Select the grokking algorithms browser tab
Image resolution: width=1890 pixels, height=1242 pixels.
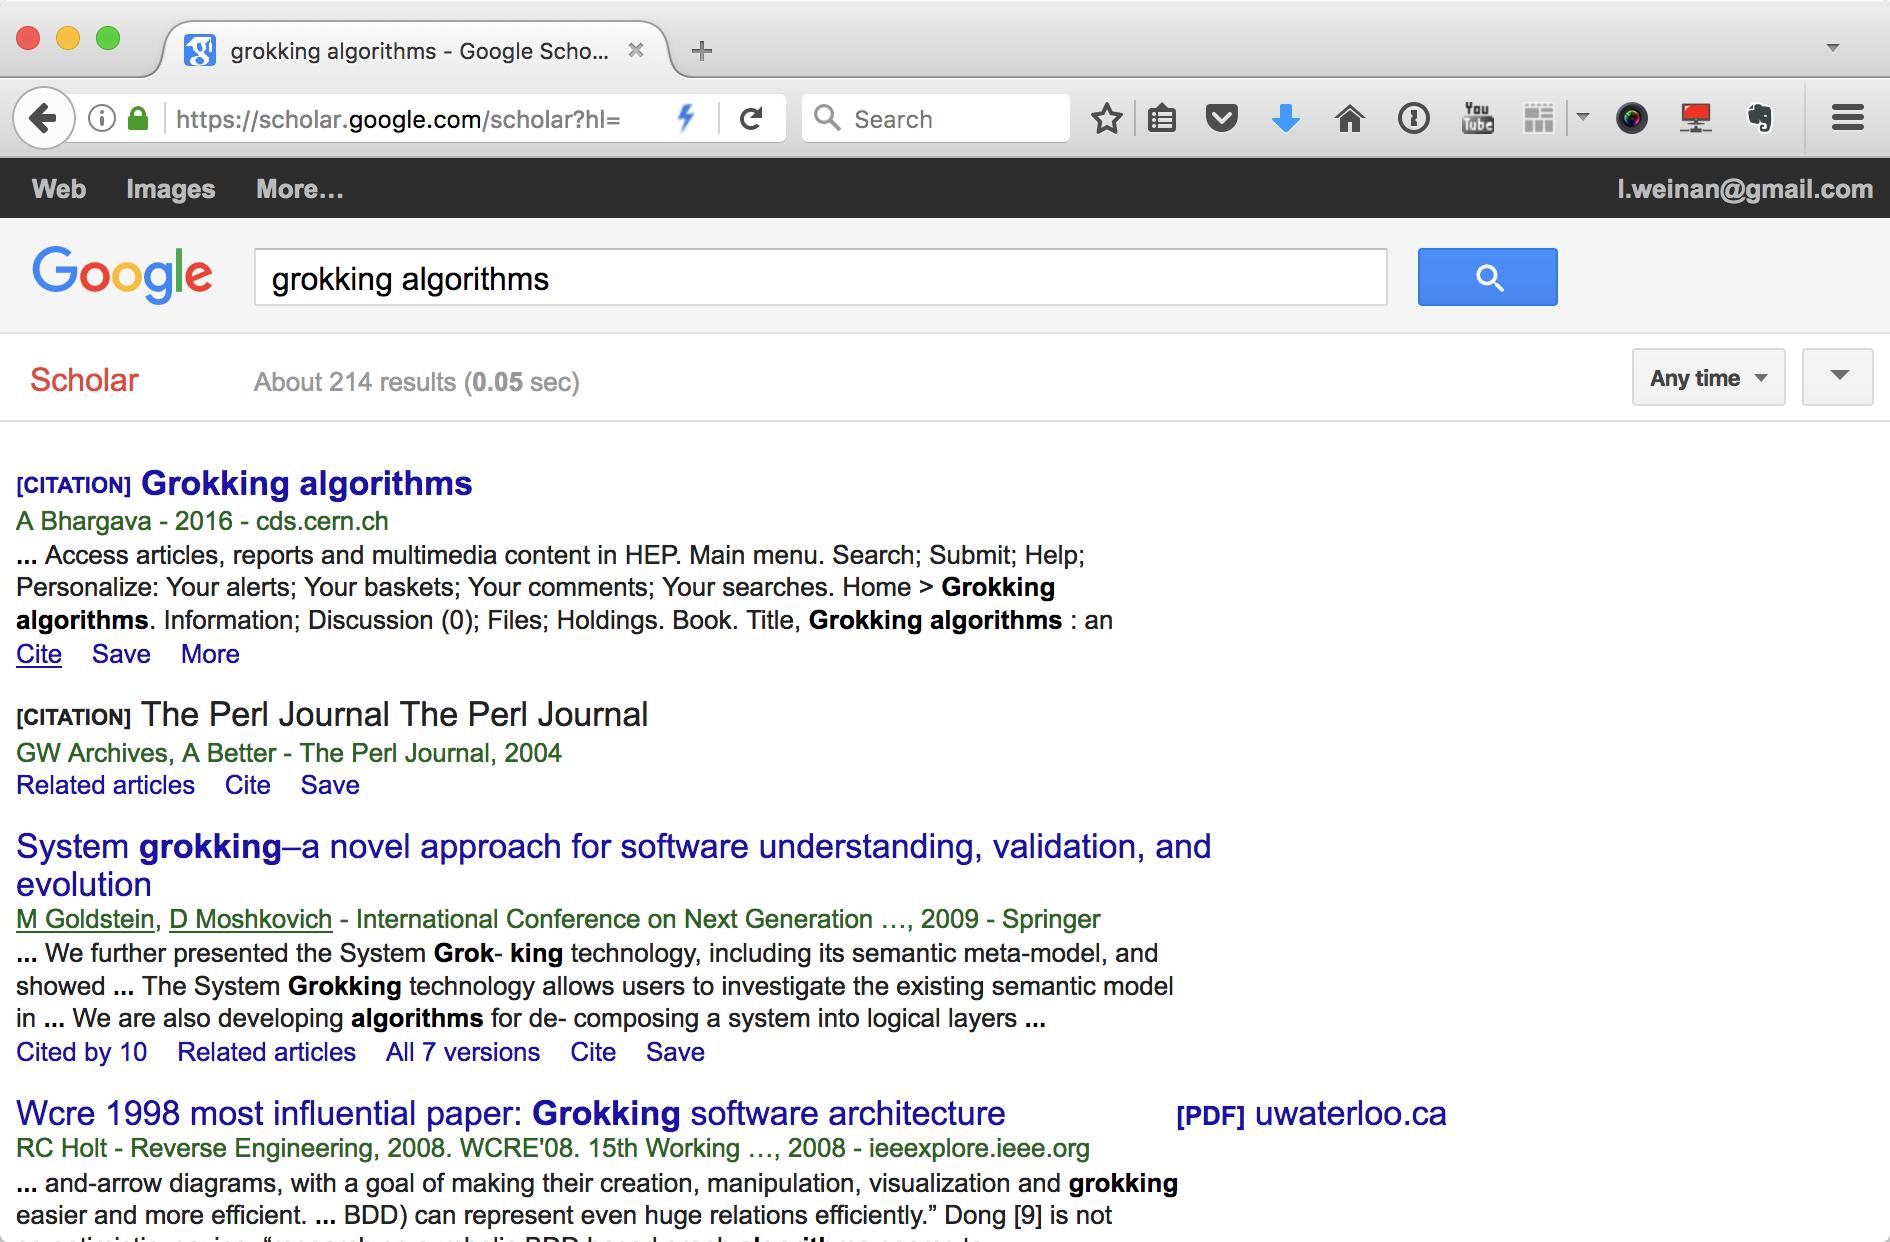[x=418, y=51]
